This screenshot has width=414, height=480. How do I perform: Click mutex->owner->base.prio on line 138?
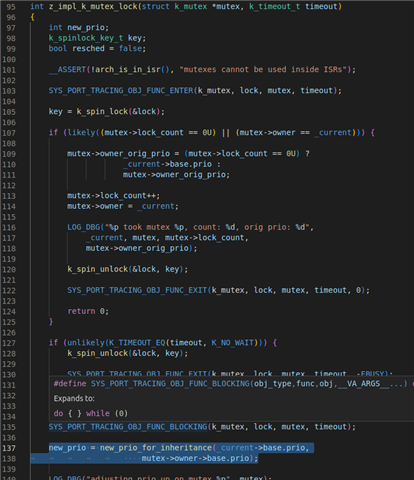195,458
